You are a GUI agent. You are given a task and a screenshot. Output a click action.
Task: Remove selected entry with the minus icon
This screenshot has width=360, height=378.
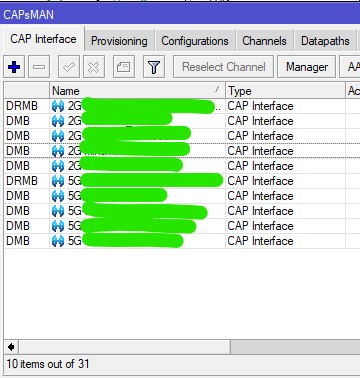39,67
